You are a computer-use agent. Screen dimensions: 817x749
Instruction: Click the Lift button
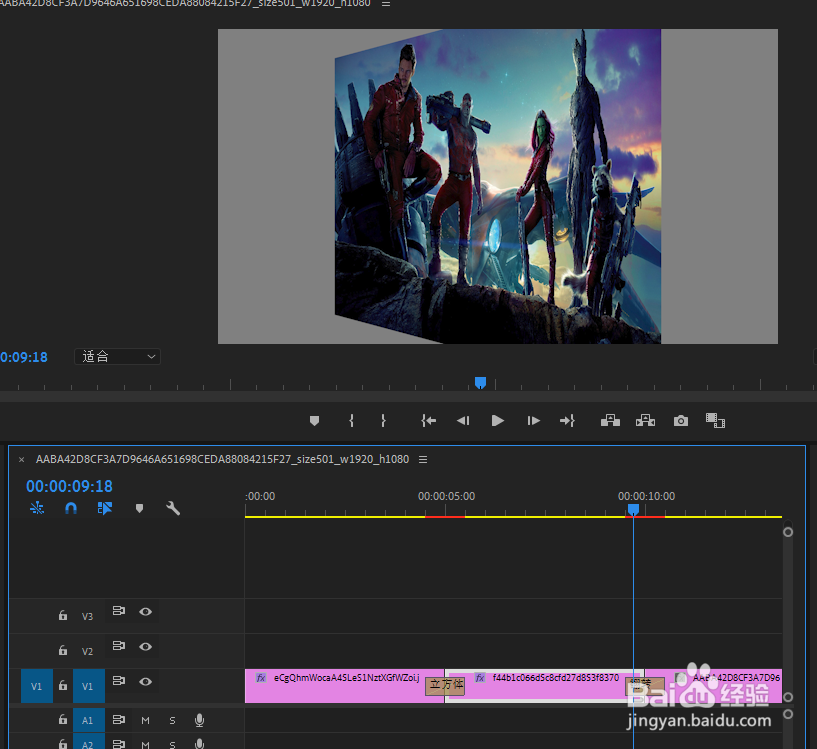pyautogui.click(x=610, y=421)
